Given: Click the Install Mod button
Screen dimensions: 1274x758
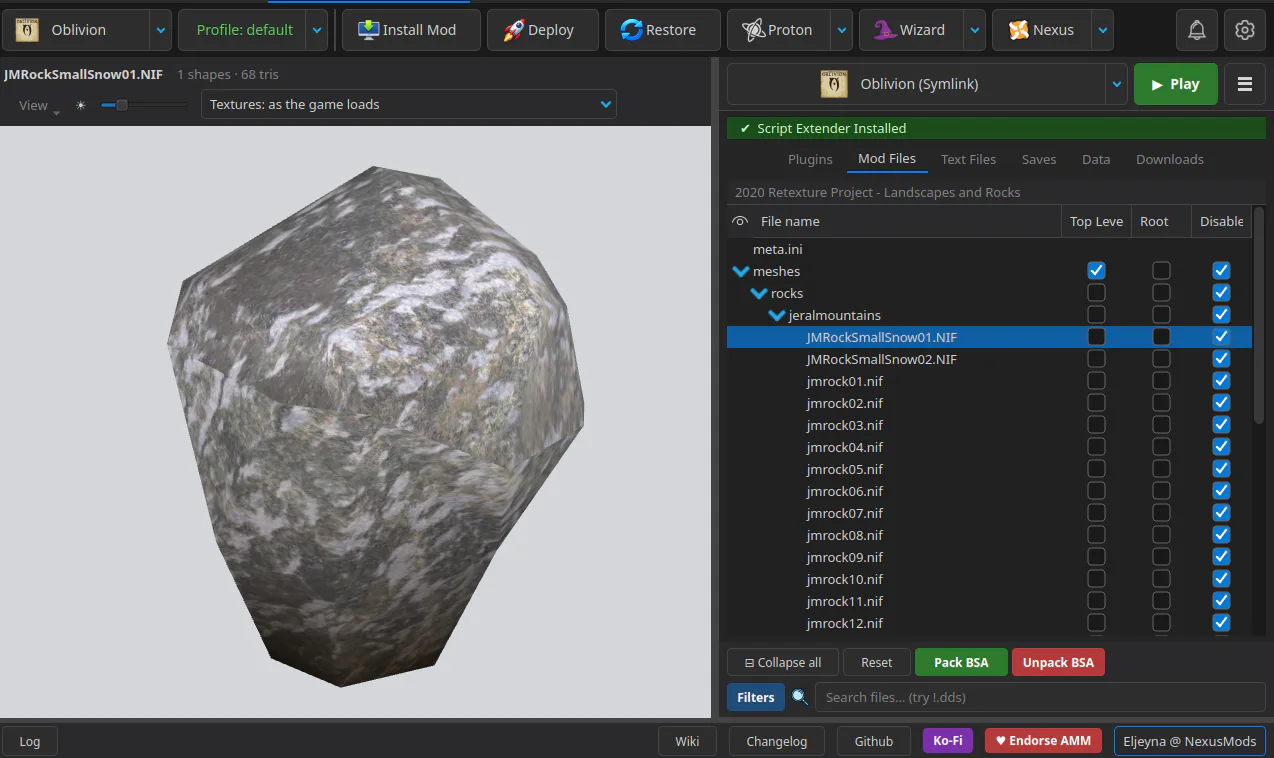Looking at the screenshot, I should (x=411, y=30).
